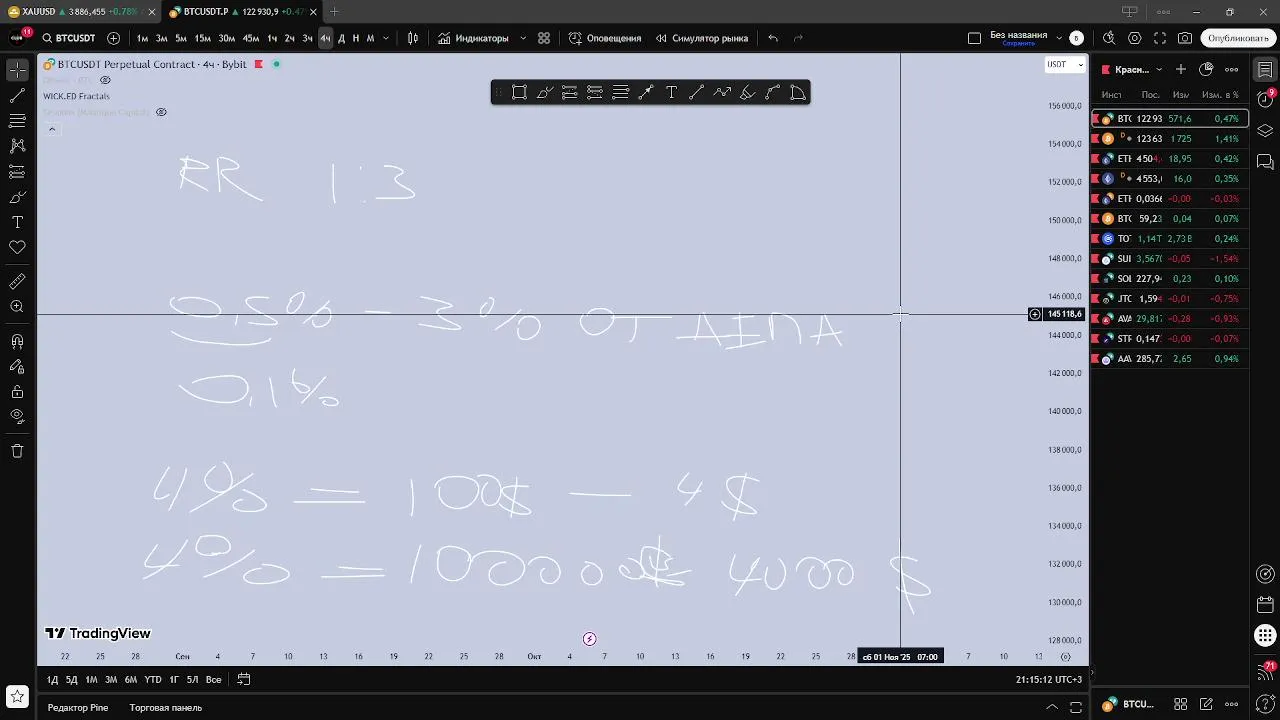Screen dimensions: 1280x720
Task: Open the watchlist three-dots menu
Action: click(x=1232, y=69)
